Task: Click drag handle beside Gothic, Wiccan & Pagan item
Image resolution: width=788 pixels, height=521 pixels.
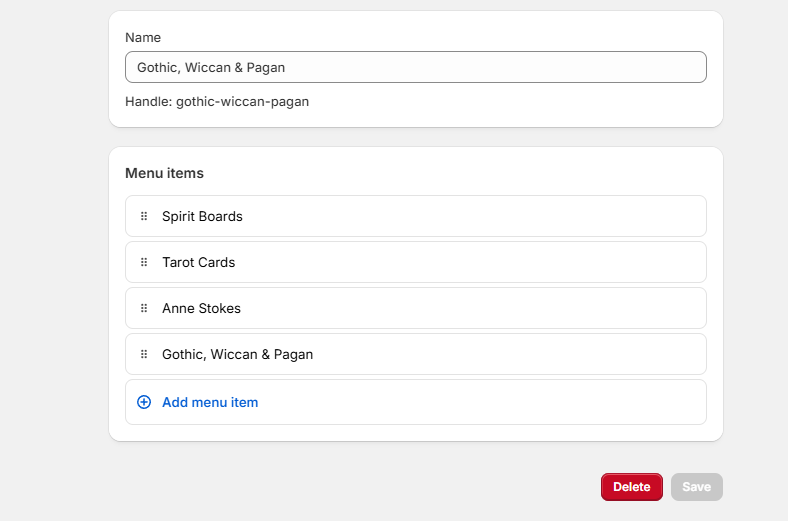Action: 144,354
